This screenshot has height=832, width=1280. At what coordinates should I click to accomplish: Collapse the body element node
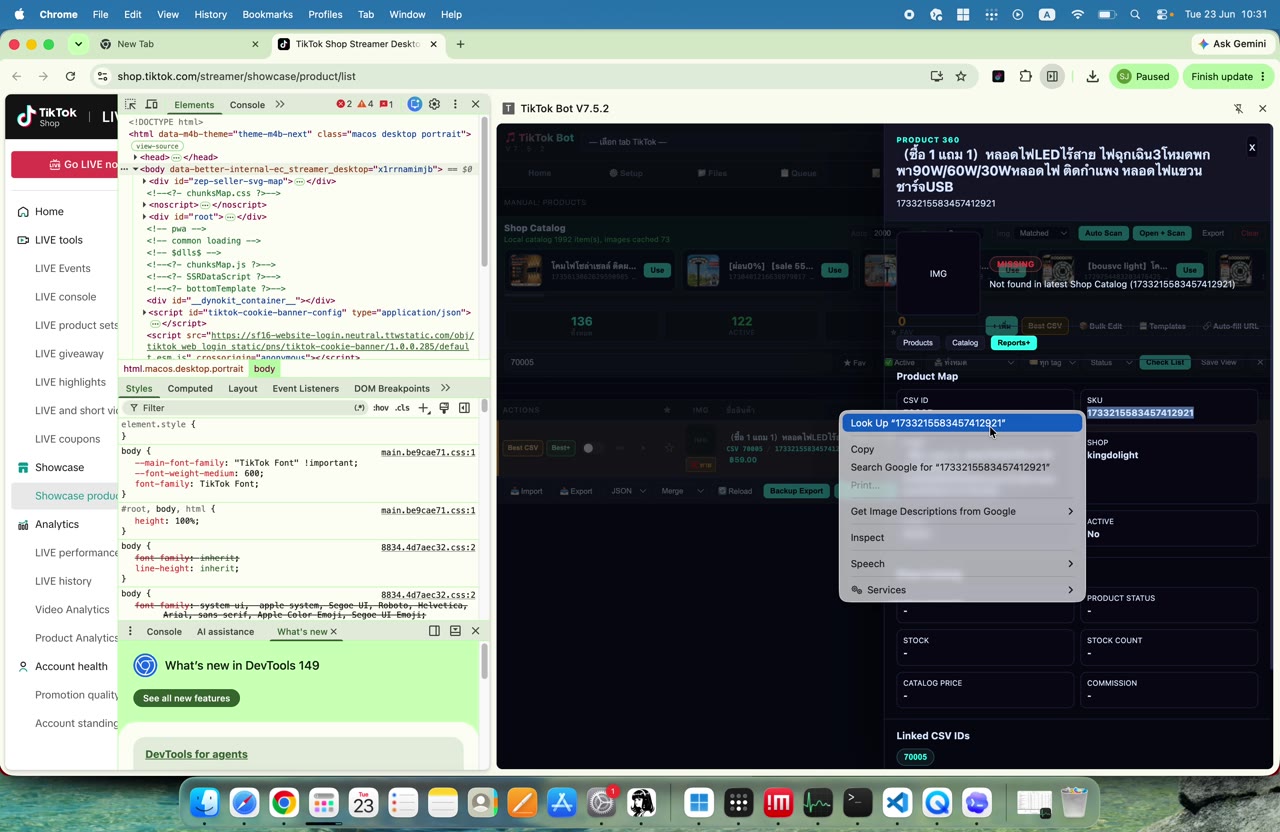136,169
